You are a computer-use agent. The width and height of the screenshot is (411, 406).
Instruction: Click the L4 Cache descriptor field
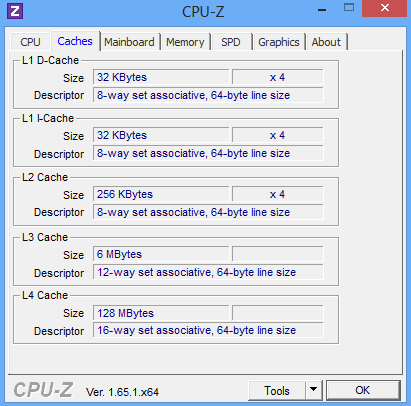[x=208, y=330]
